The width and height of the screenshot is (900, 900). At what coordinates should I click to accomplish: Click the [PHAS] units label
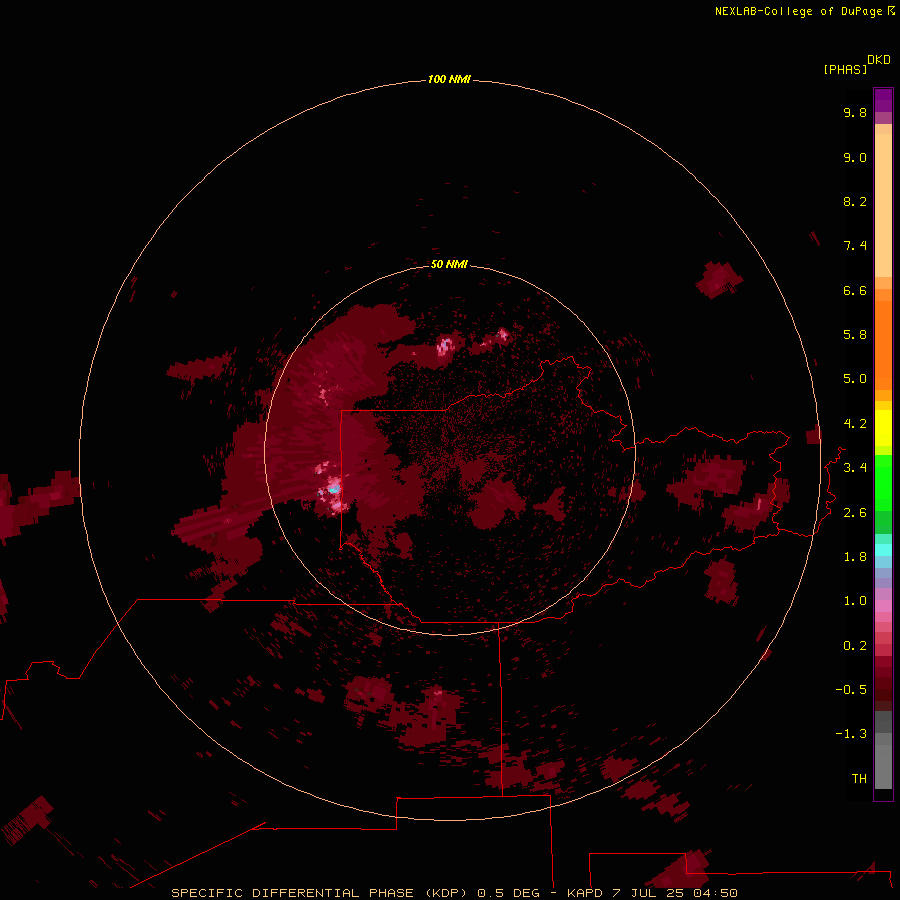click(x=845, y=69)
